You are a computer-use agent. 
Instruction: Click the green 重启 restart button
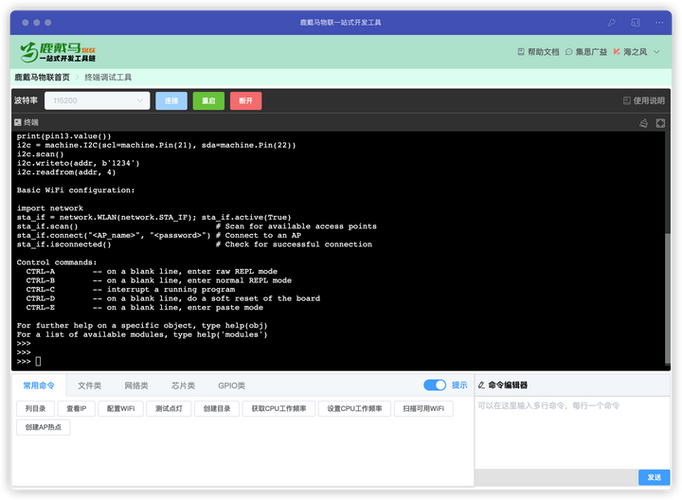point(209,100)
